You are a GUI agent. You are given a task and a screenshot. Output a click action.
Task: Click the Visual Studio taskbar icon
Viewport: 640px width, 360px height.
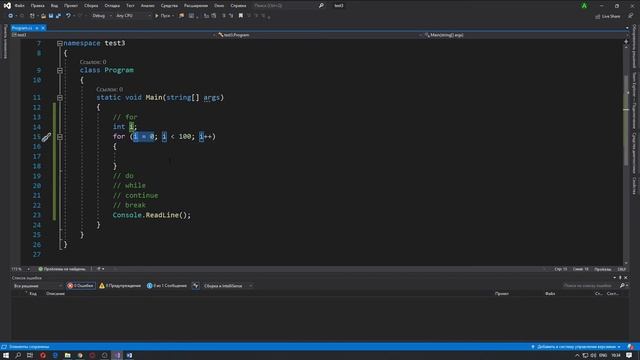(x=118, y=356)
